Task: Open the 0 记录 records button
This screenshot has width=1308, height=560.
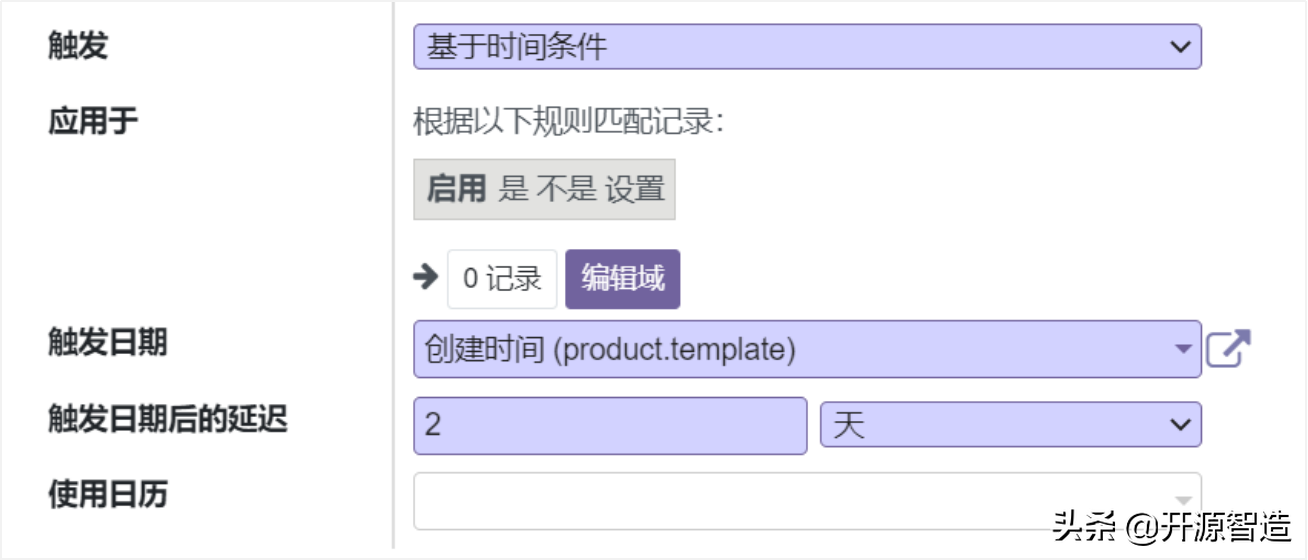Action: [502, 279]
